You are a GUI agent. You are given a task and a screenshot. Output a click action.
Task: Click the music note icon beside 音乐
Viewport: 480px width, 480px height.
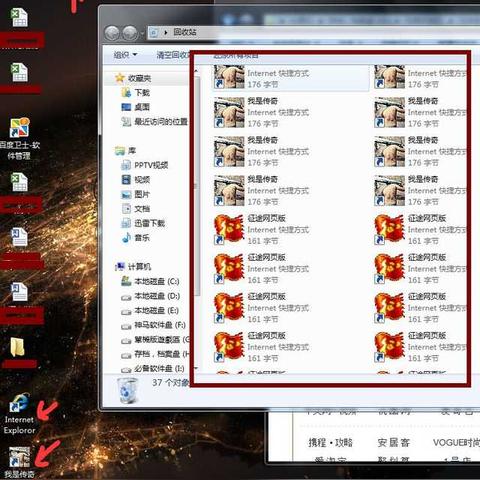[x=126, y=237]
